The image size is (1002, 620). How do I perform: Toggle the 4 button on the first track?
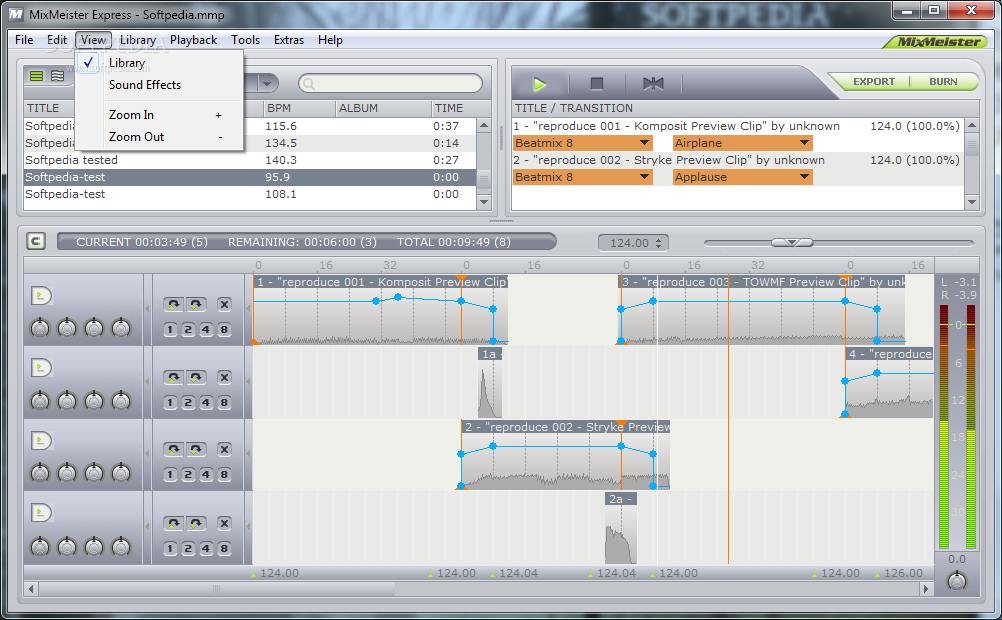[206, 330]
